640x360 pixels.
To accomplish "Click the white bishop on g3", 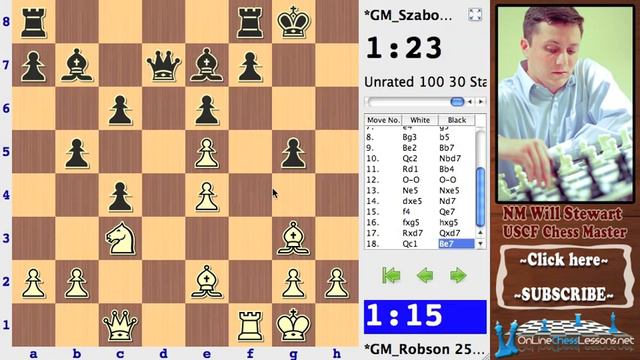I will 293,238.
